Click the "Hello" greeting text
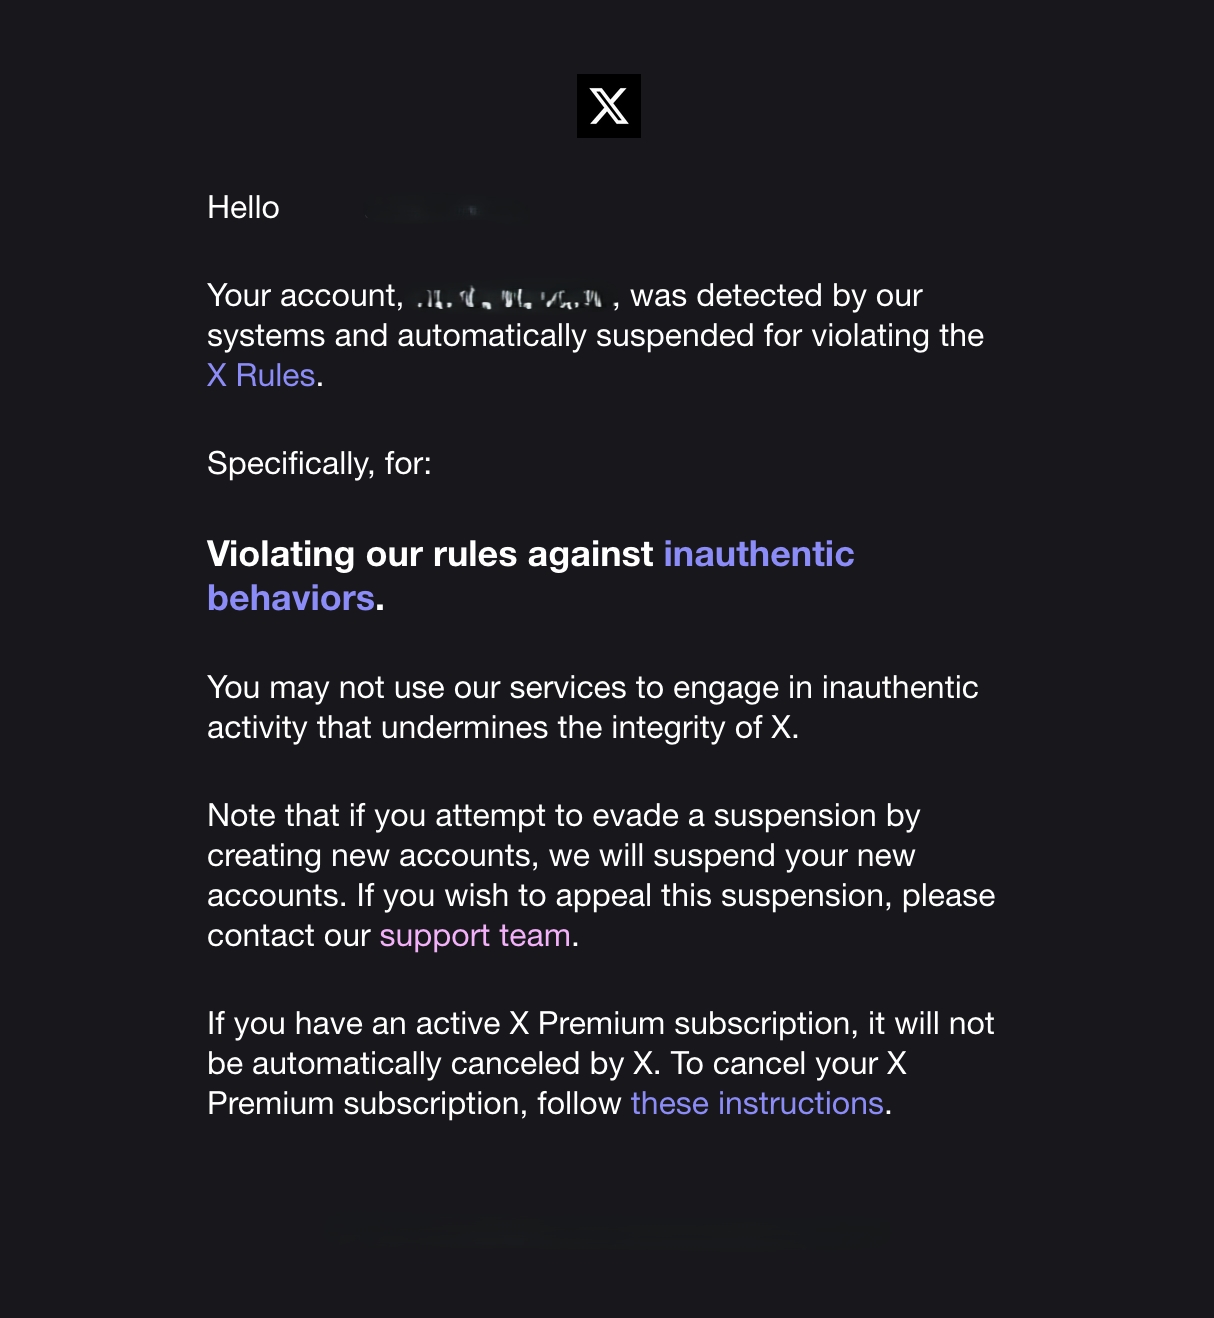The width and height of the screenshot is (1214, 1318). (x=243, y=208)
